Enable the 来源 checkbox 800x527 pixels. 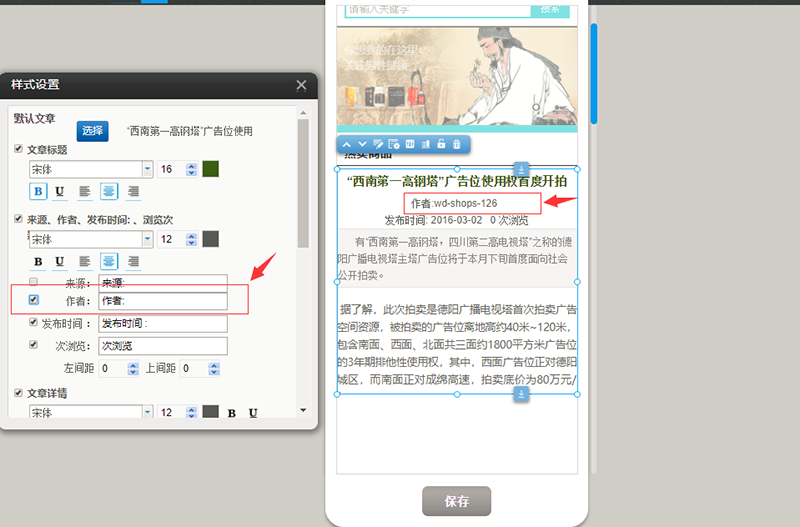pos(34,282)
